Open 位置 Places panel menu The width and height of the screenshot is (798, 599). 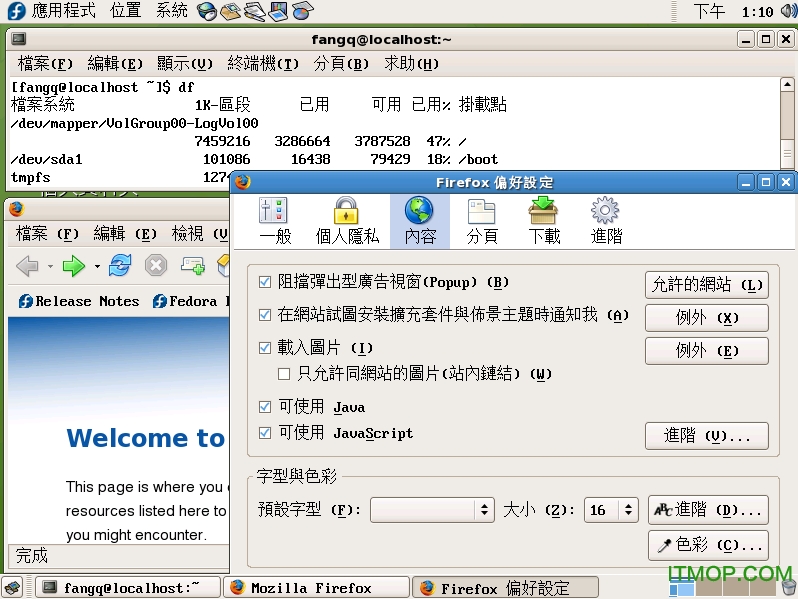point(125,11)
